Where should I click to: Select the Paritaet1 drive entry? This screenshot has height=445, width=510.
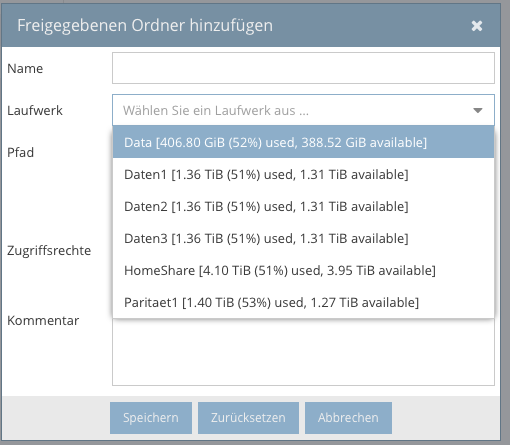tap(303, 302)
